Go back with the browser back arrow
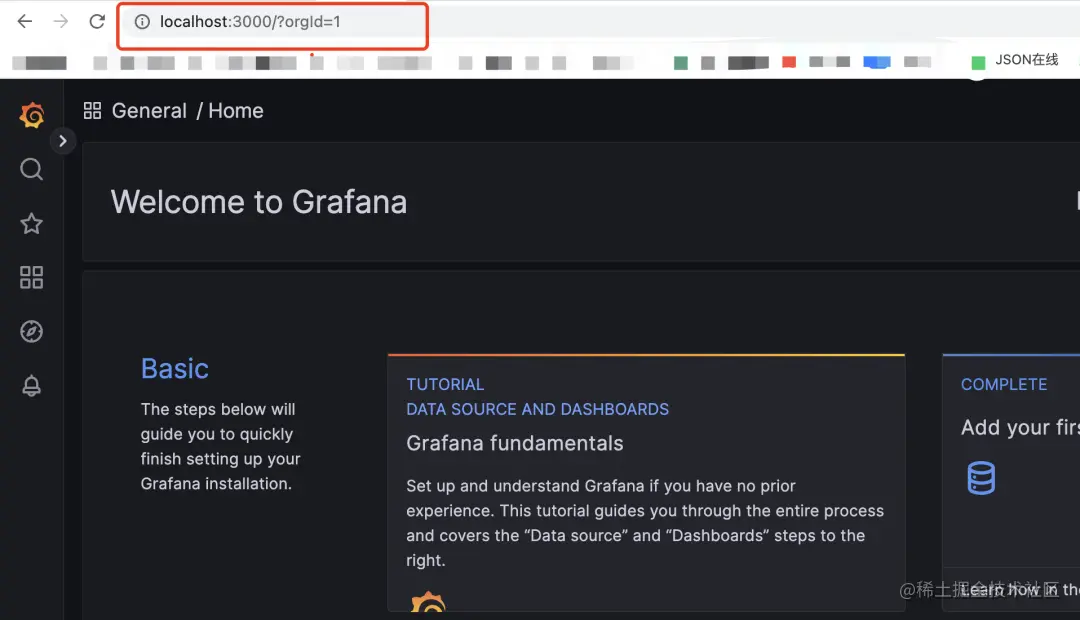This screenshot has height=620, width=1080. (25, 21)
